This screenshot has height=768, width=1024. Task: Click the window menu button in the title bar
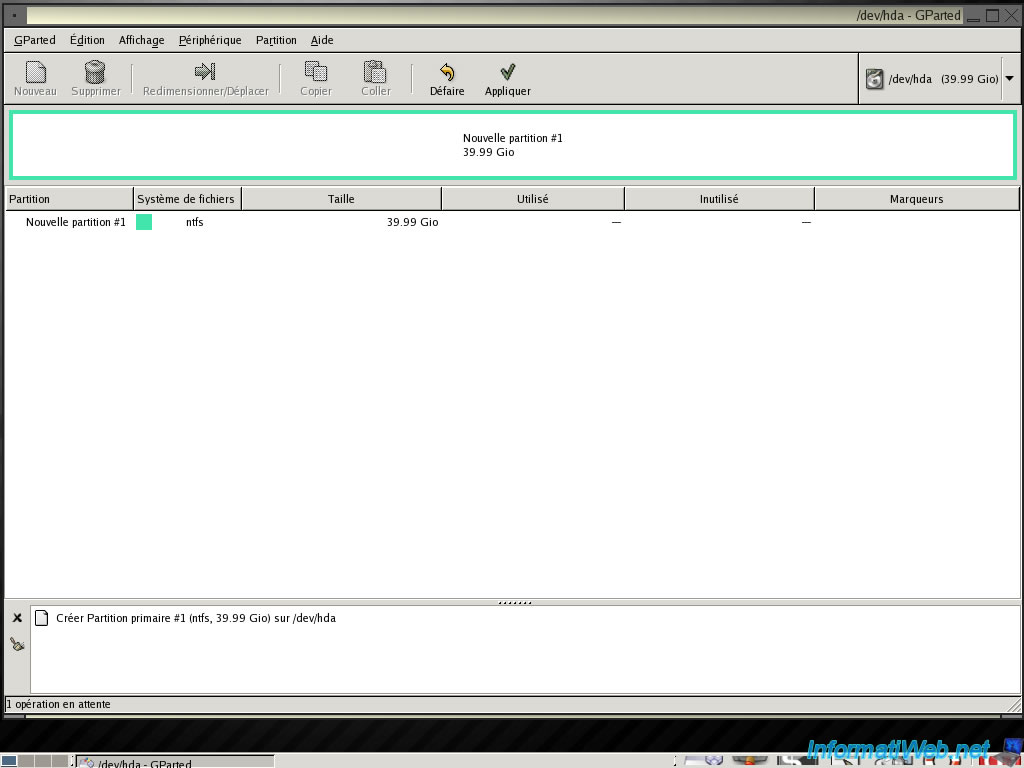point(14,15)
